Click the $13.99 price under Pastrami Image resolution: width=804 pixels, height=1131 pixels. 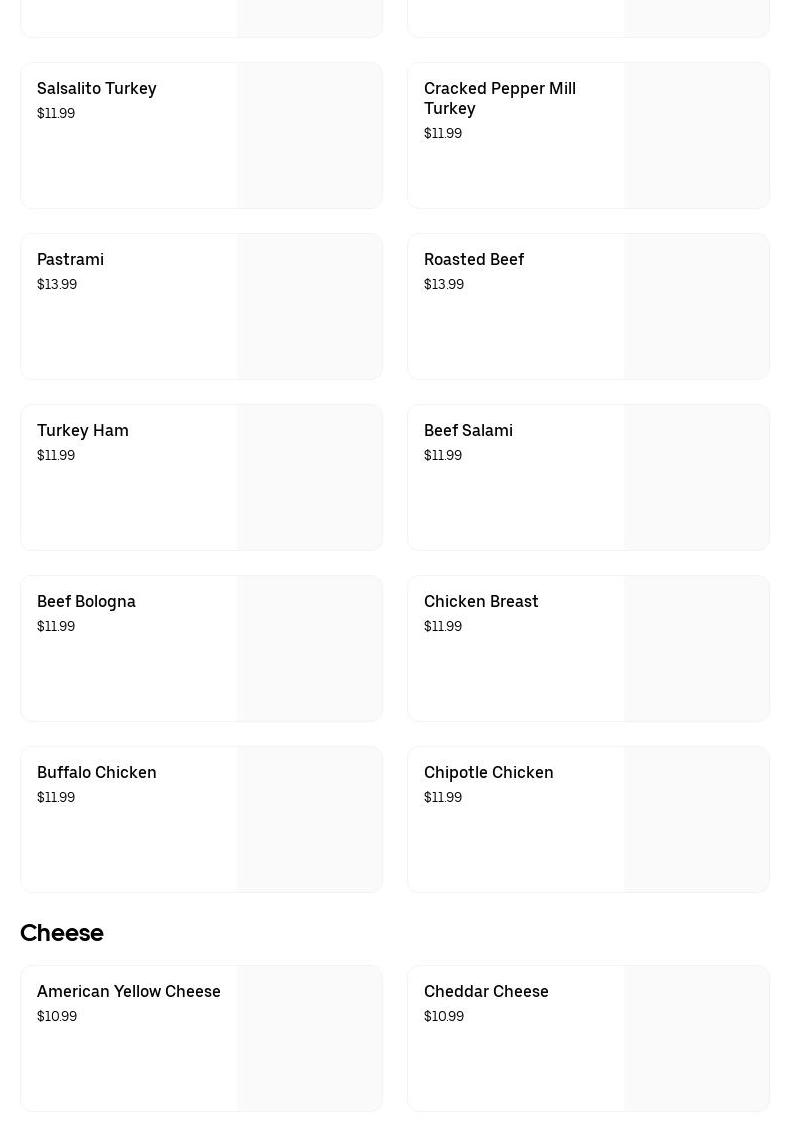coord(57,285)
